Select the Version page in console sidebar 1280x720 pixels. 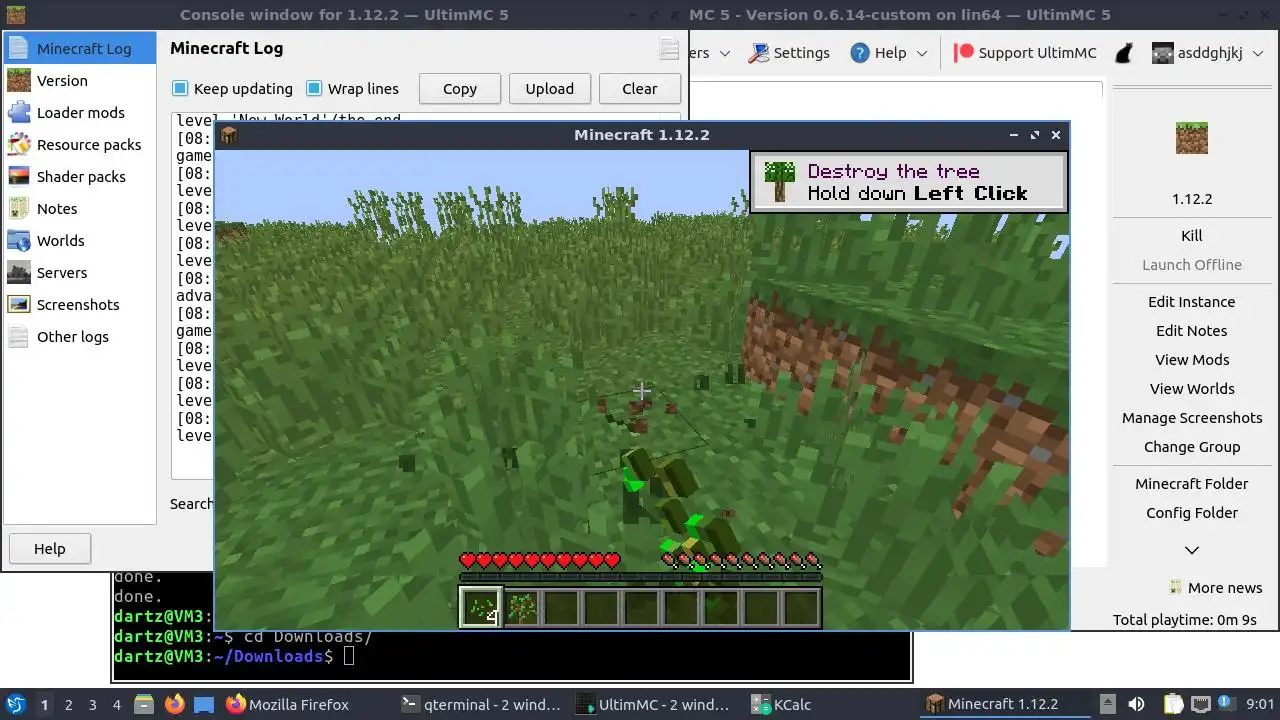[80, 80]
